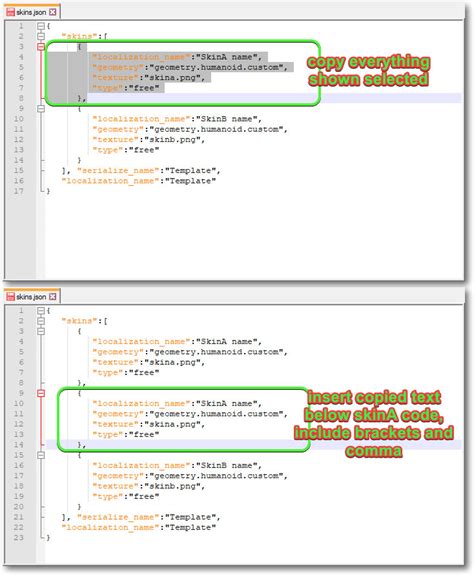Select the skins.json tab in bottom editor

(x=32, y=297)
